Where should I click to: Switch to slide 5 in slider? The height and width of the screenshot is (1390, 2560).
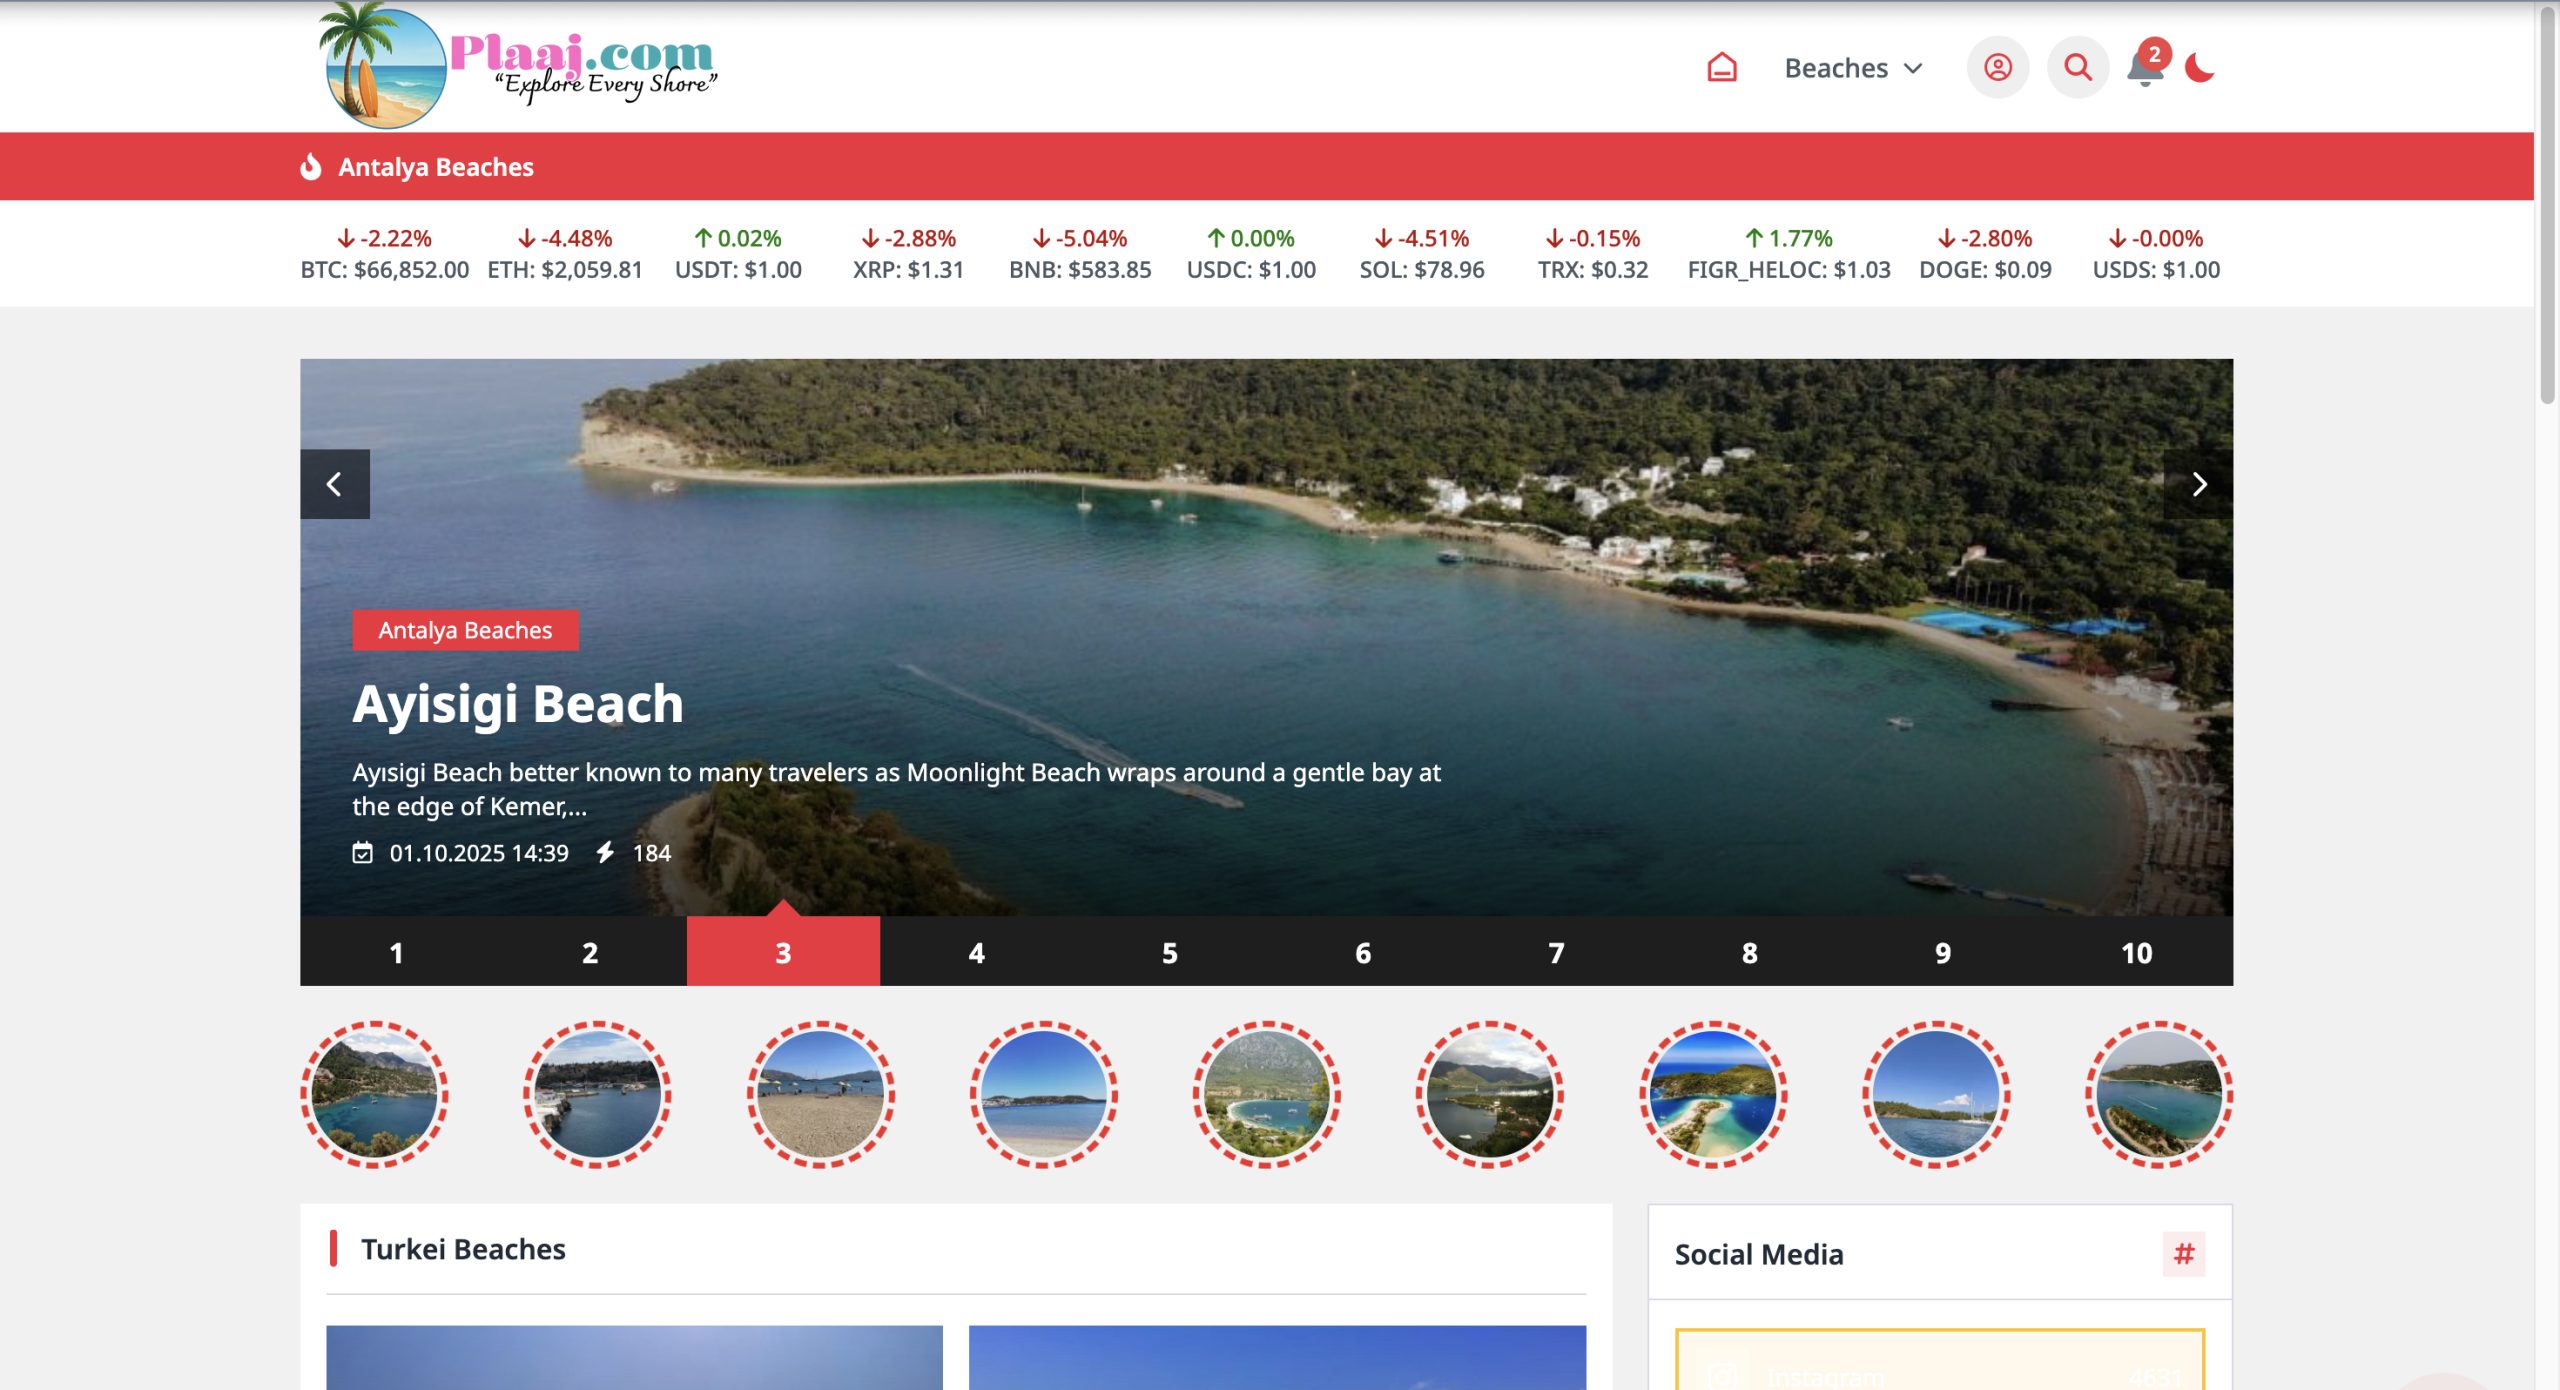pos(1169,952)
